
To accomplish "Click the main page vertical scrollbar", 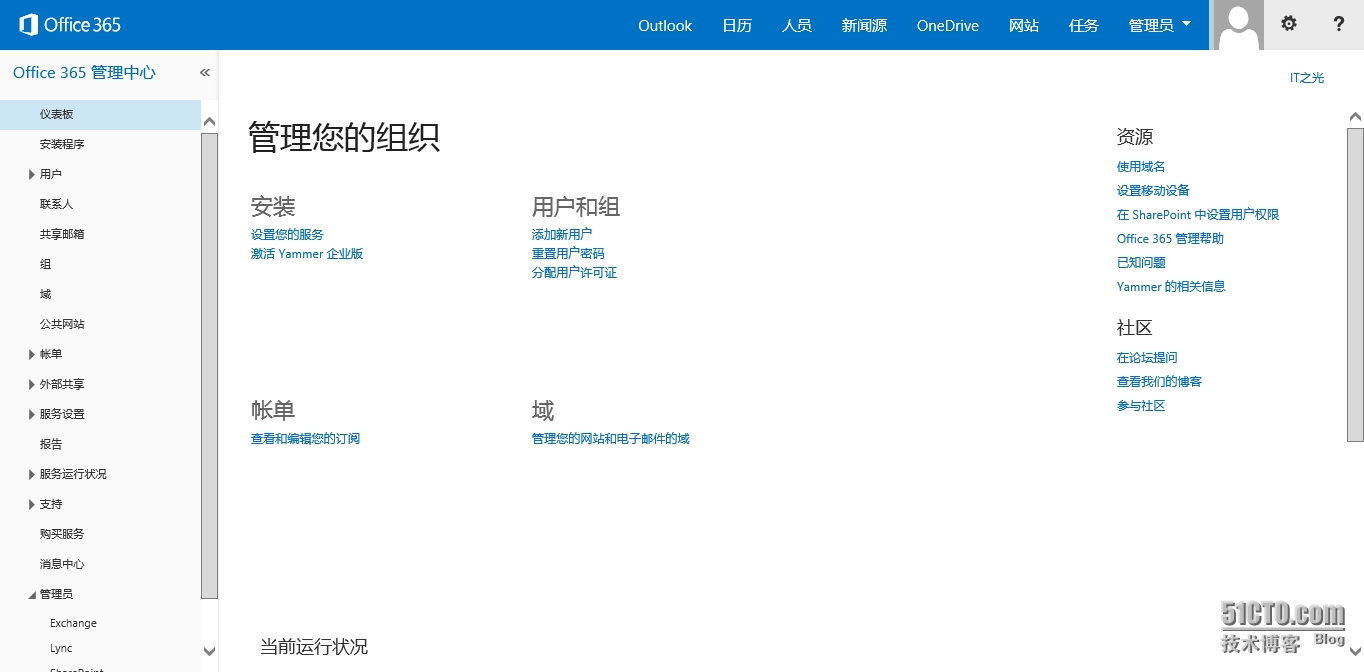I will point(1355,284).
